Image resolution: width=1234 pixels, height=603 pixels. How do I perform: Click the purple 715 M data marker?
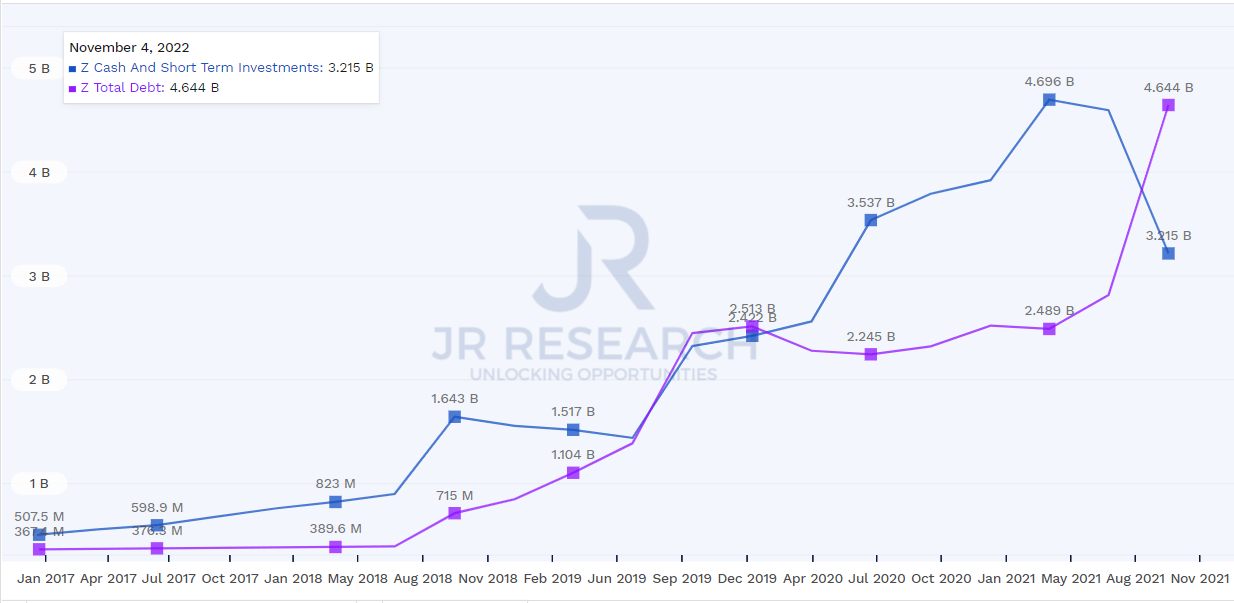455,513
